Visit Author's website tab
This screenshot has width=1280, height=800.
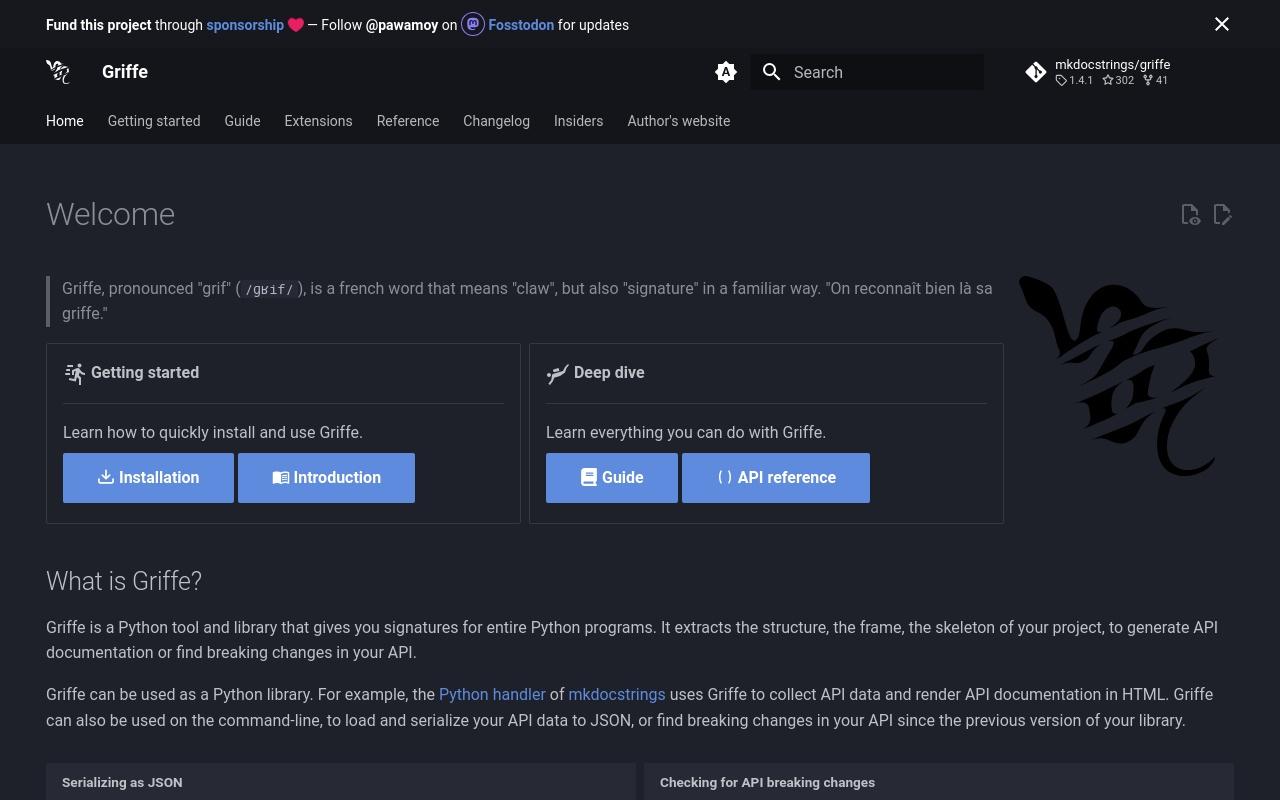pyautogui.click(x=679, y=121)
